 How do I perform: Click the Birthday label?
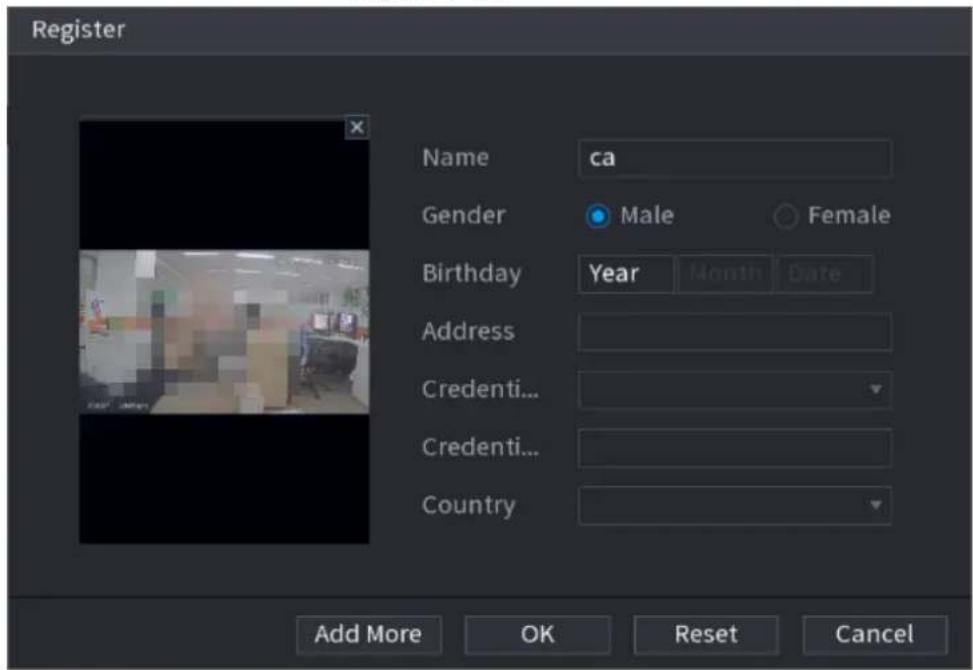[x=472, y=274]
